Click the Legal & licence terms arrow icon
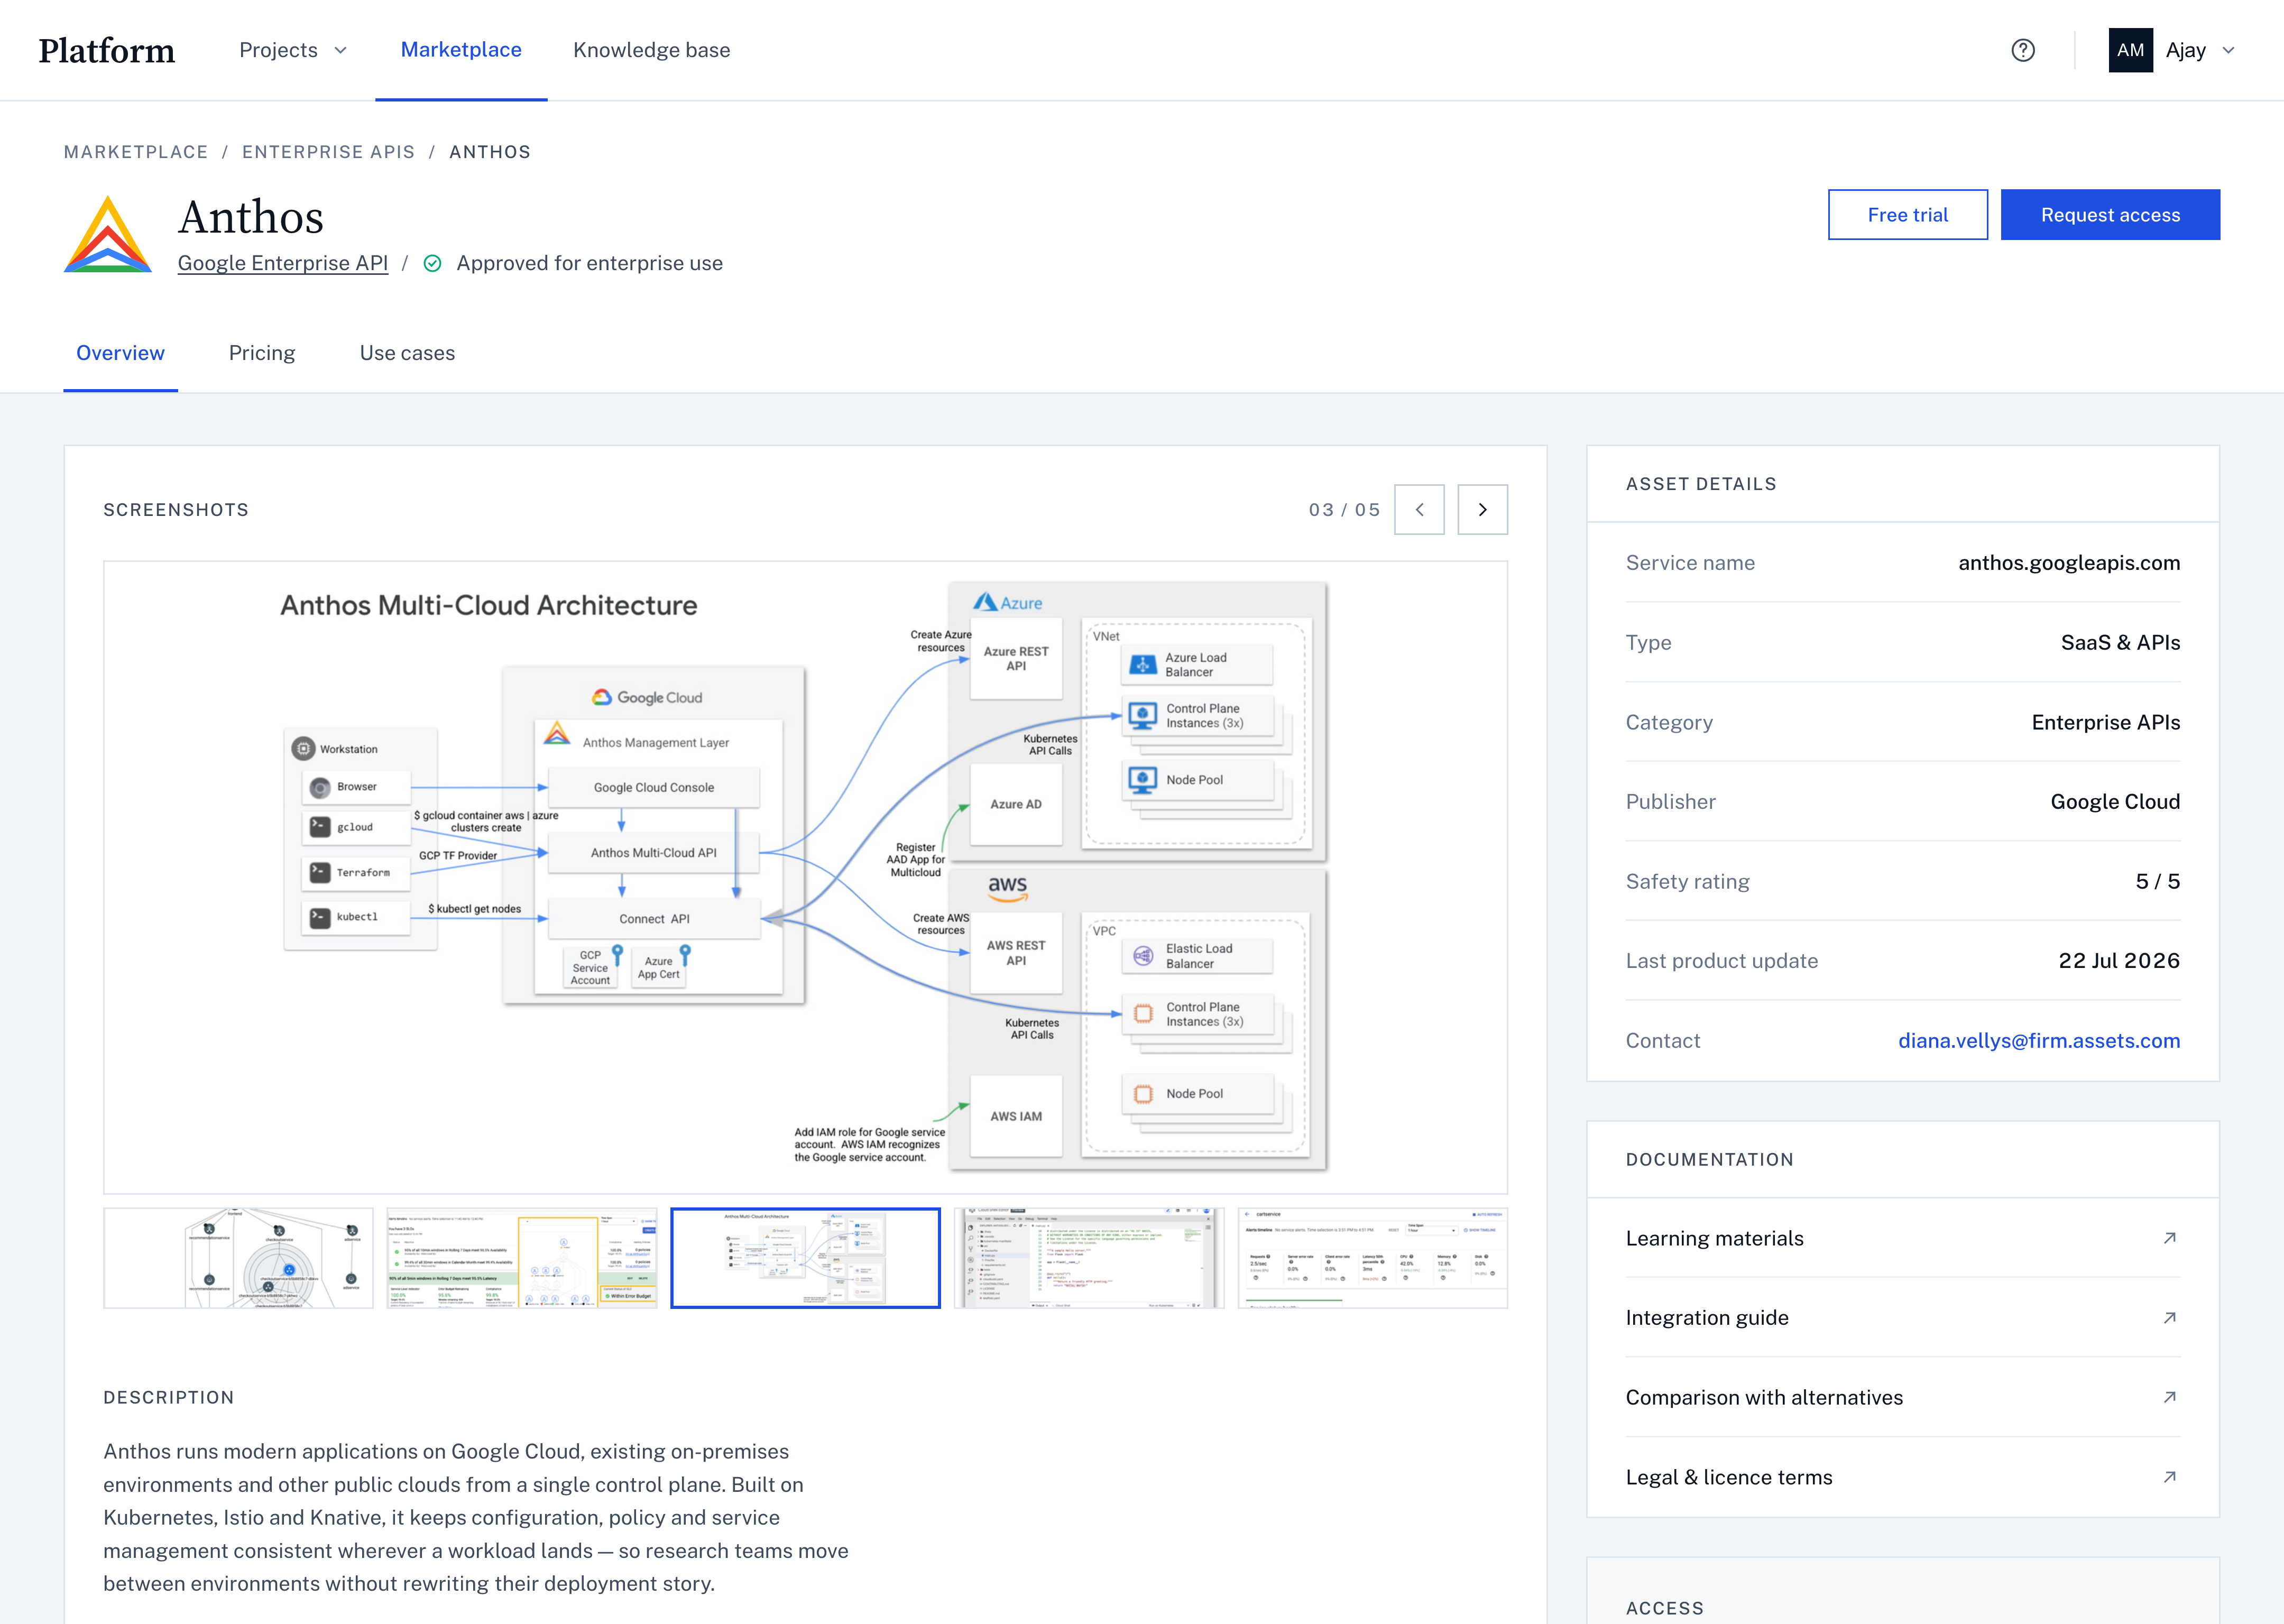 coord(2169,1477)
